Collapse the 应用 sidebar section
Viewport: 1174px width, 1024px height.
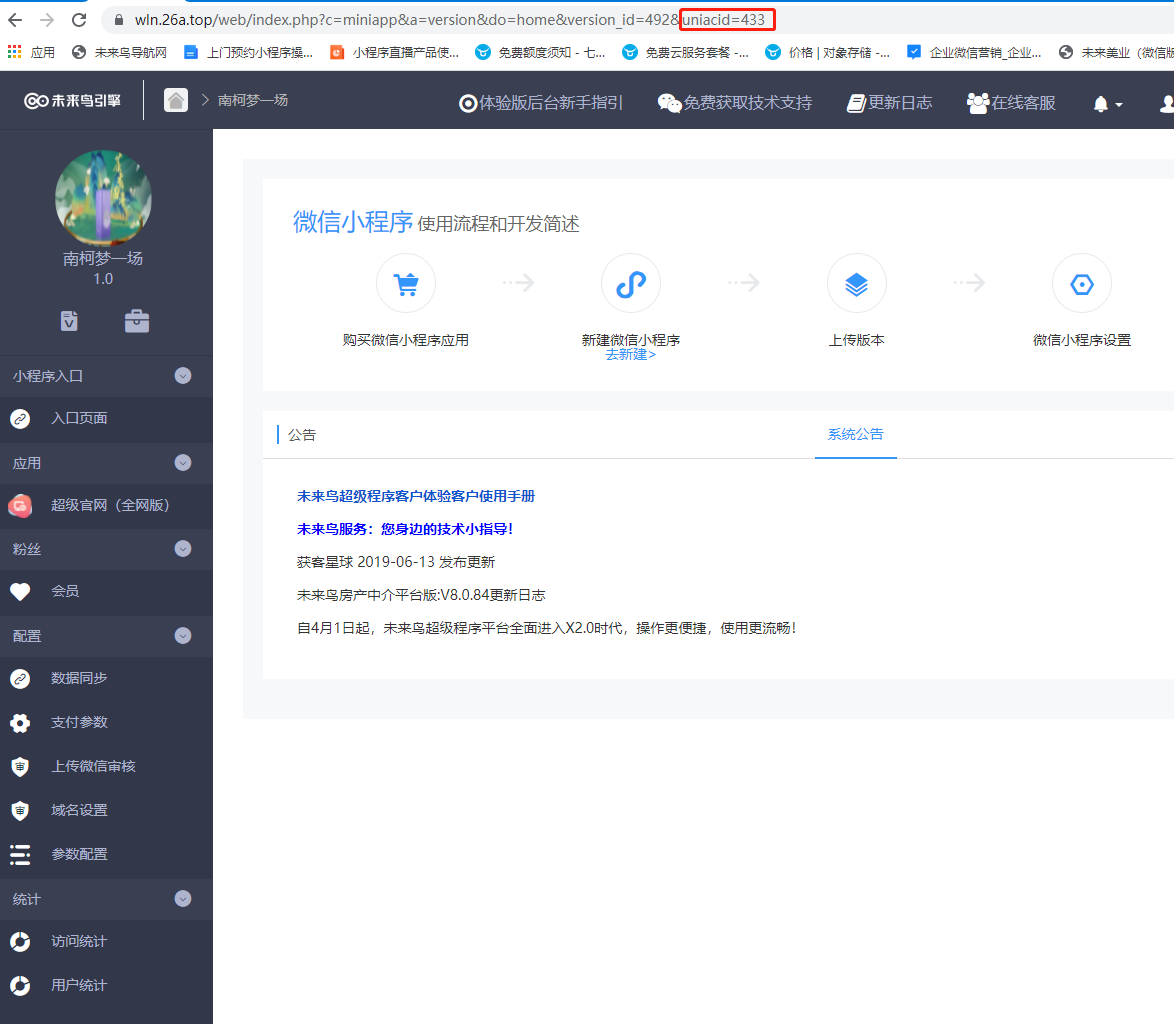pos(183,463)
